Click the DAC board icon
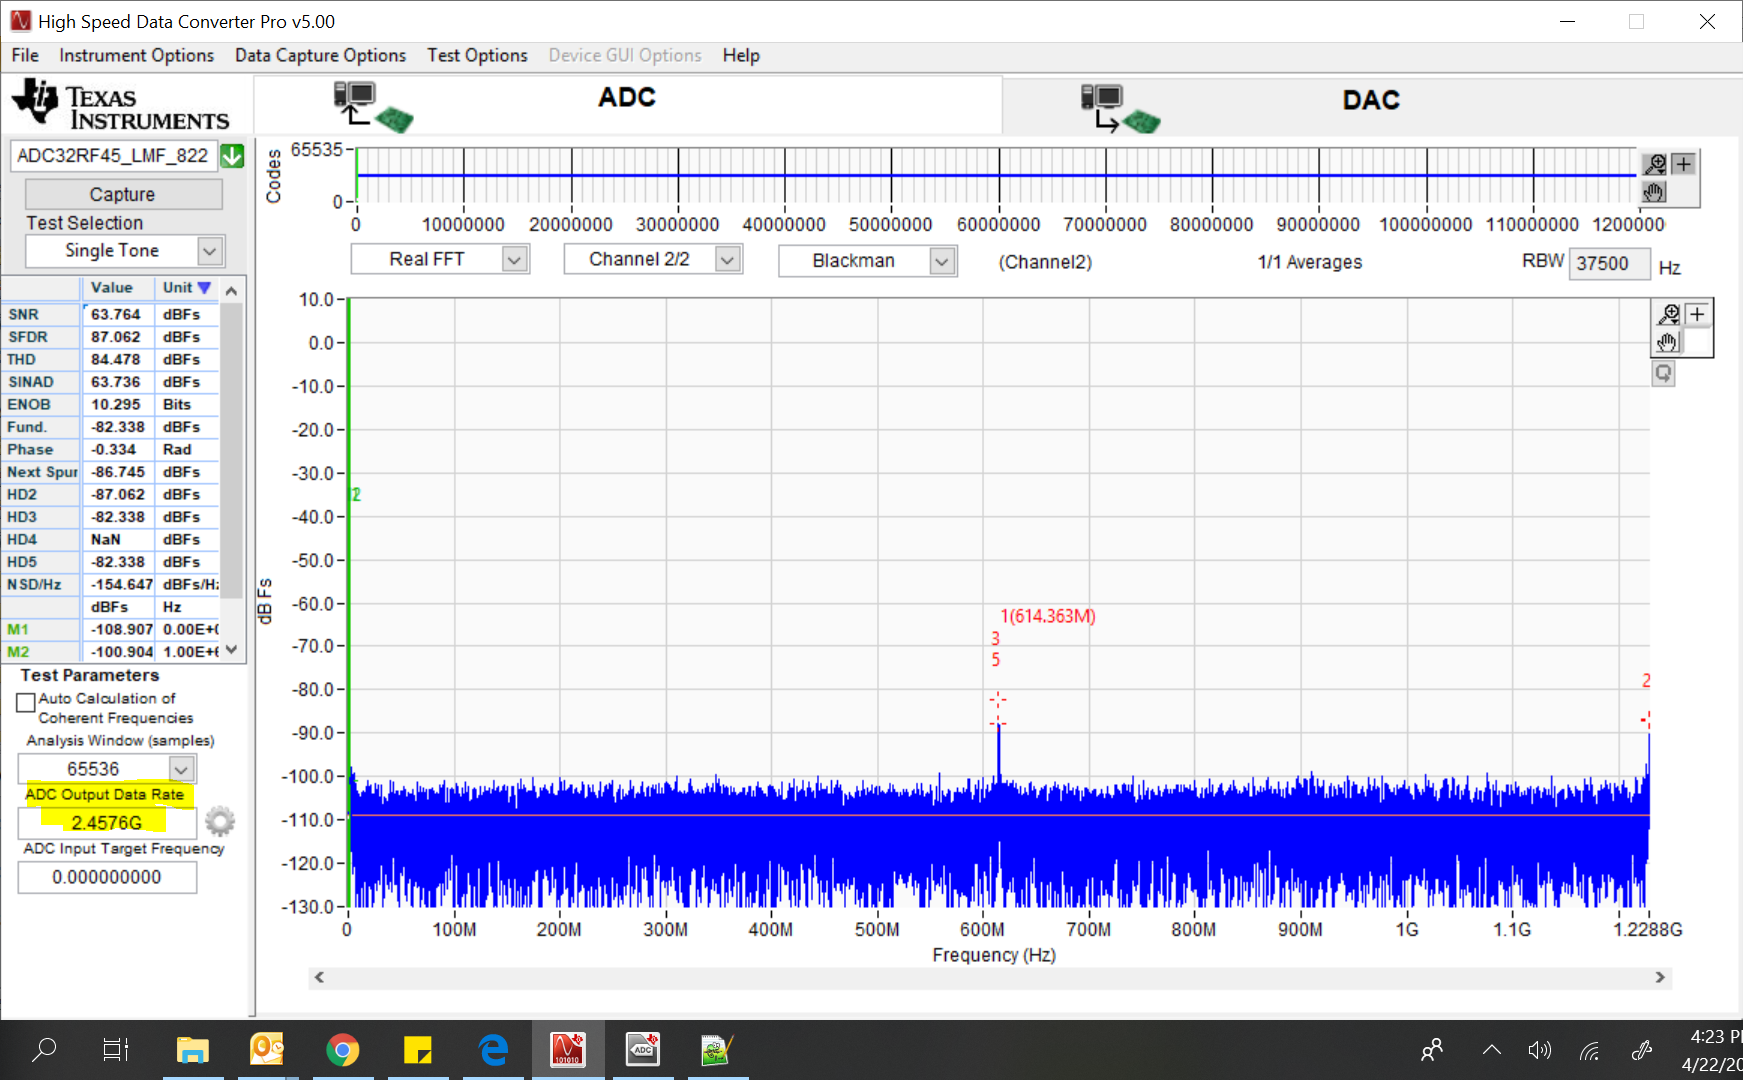This screenshot has width=1743, height=1080. coord(1120,108)
